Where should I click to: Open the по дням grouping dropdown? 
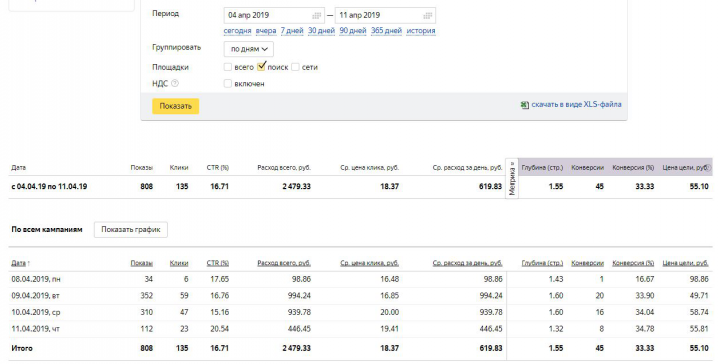coord(249,49)
